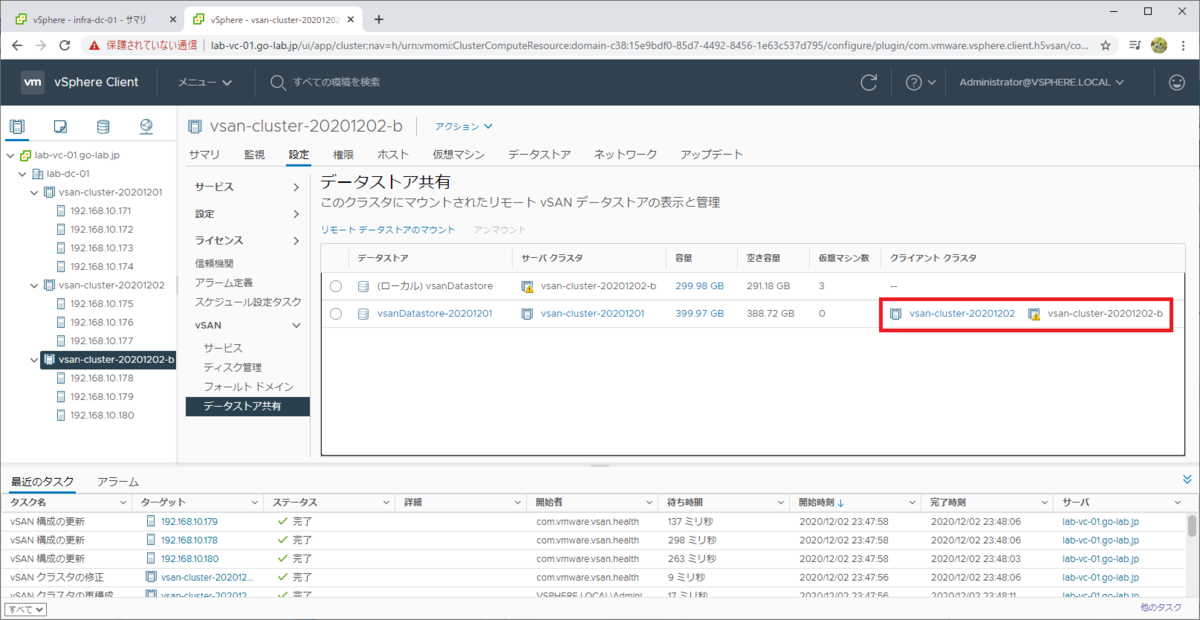Screen dimensions: 1200x620
Task: Bookmark this page with the star icon
Action: (1105, 45)
